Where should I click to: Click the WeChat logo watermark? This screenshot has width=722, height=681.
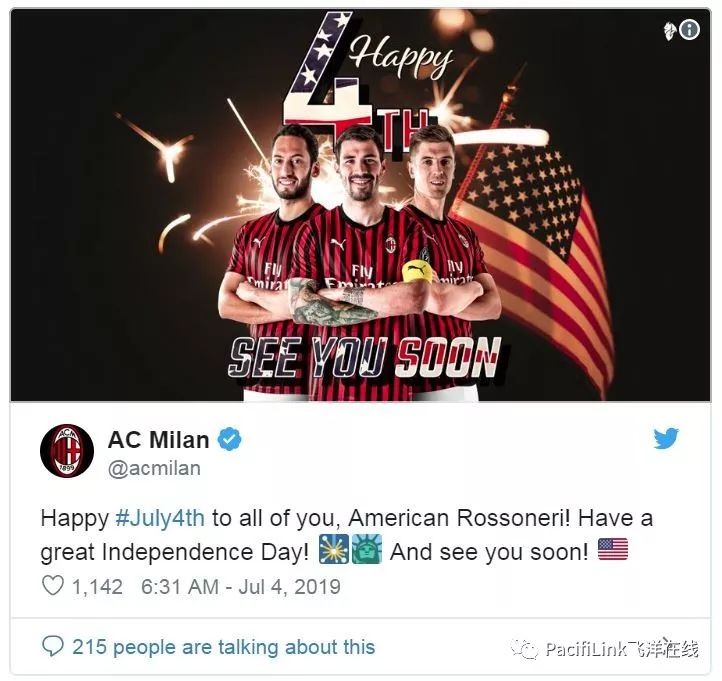tap(525, 649)
